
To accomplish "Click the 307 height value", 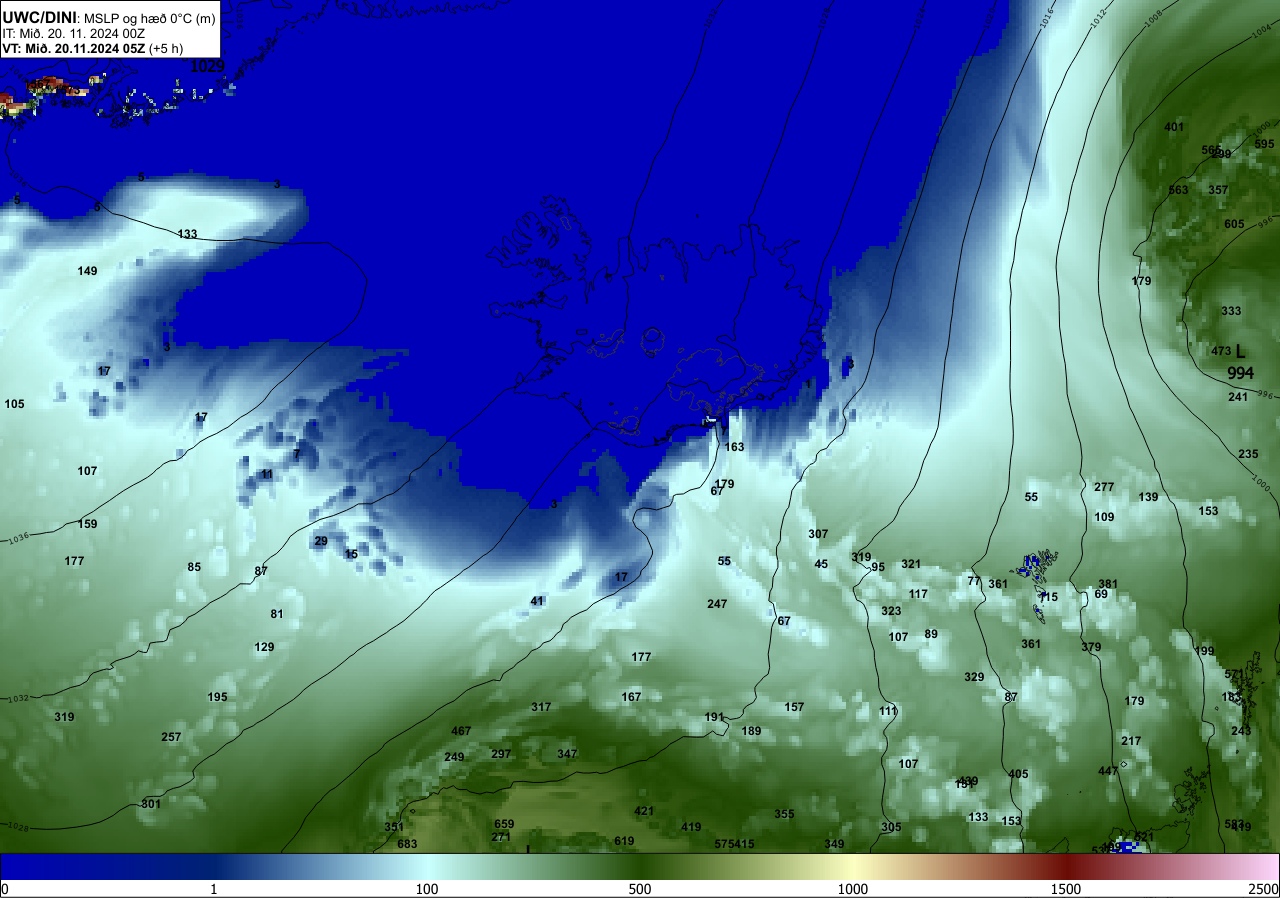I will coord(818,534).
